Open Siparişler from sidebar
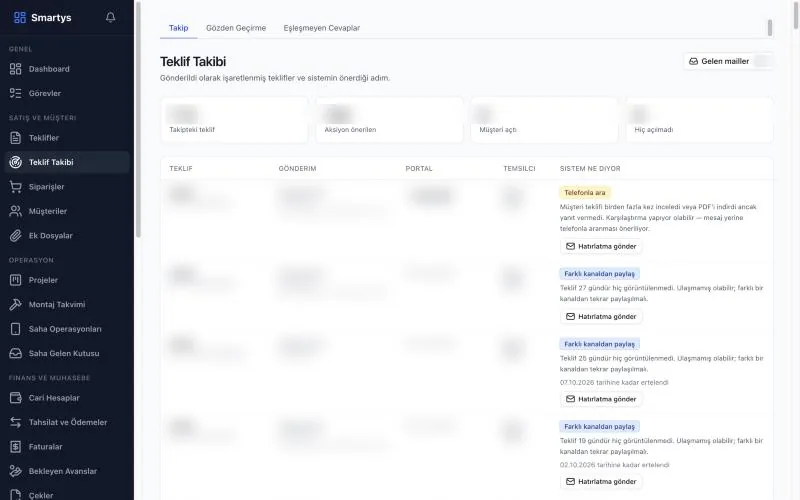 [67, 187]
